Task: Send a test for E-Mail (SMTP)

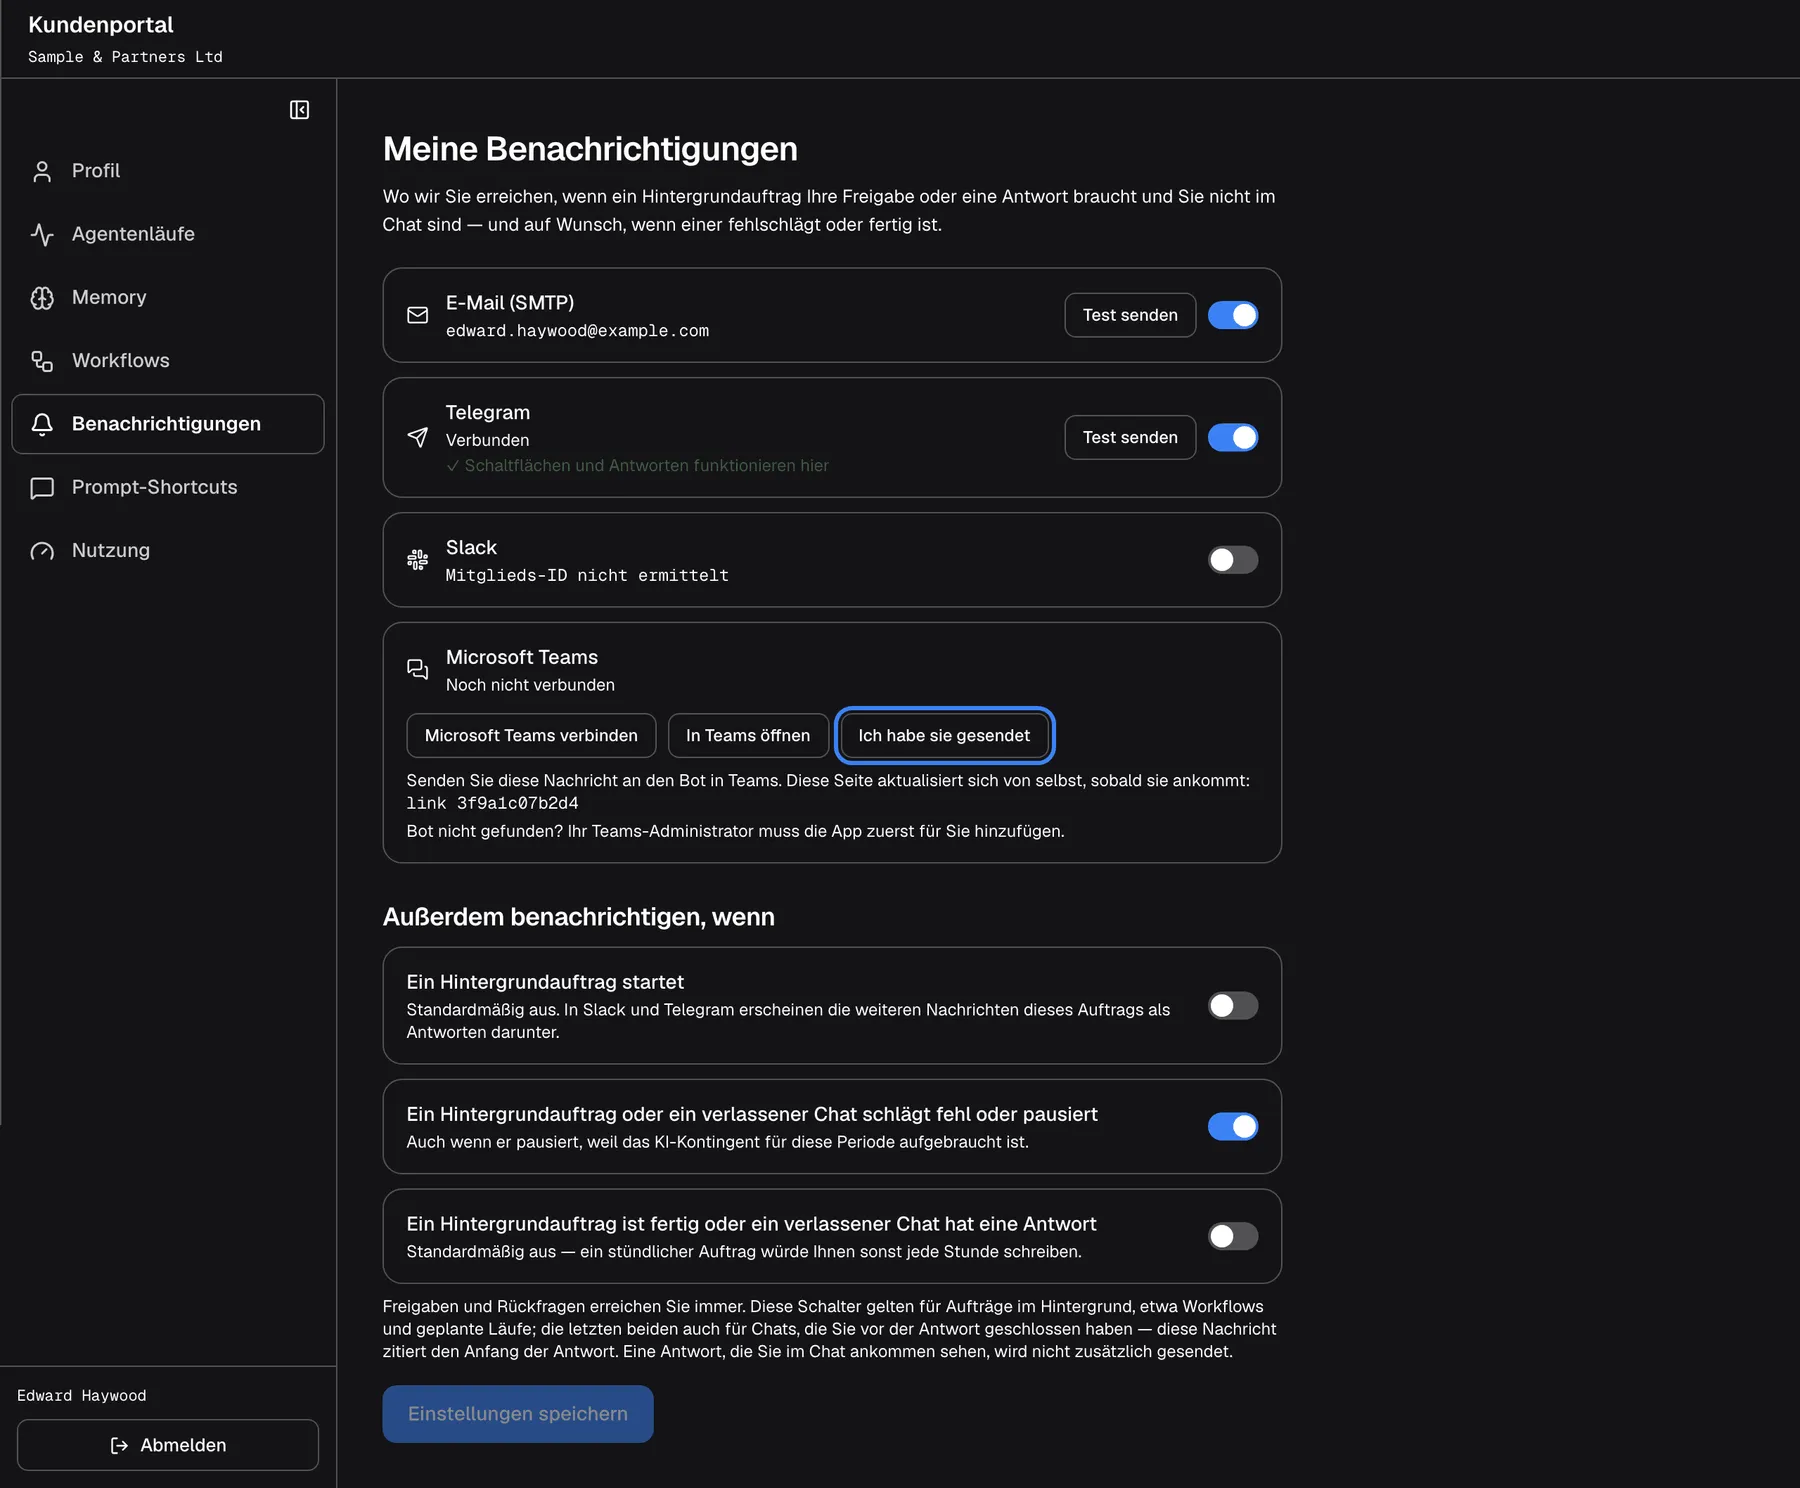Action: coord(1130,315)
